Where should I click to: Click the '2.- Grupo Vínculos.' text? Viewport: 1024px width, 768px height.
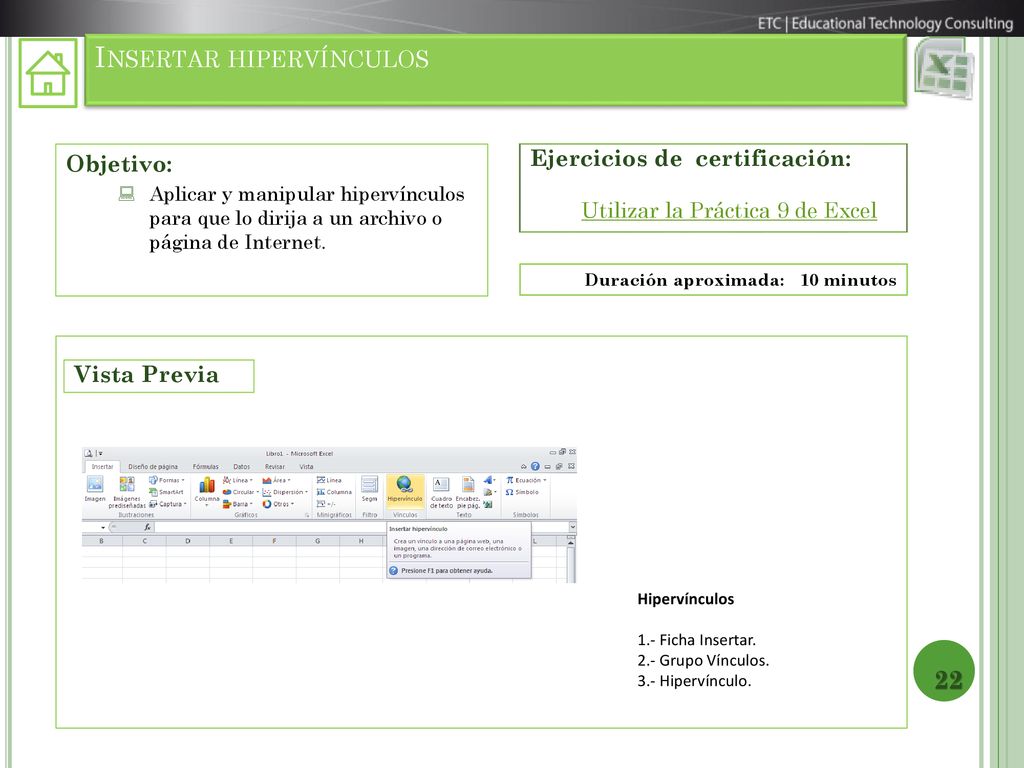point(703,660)
